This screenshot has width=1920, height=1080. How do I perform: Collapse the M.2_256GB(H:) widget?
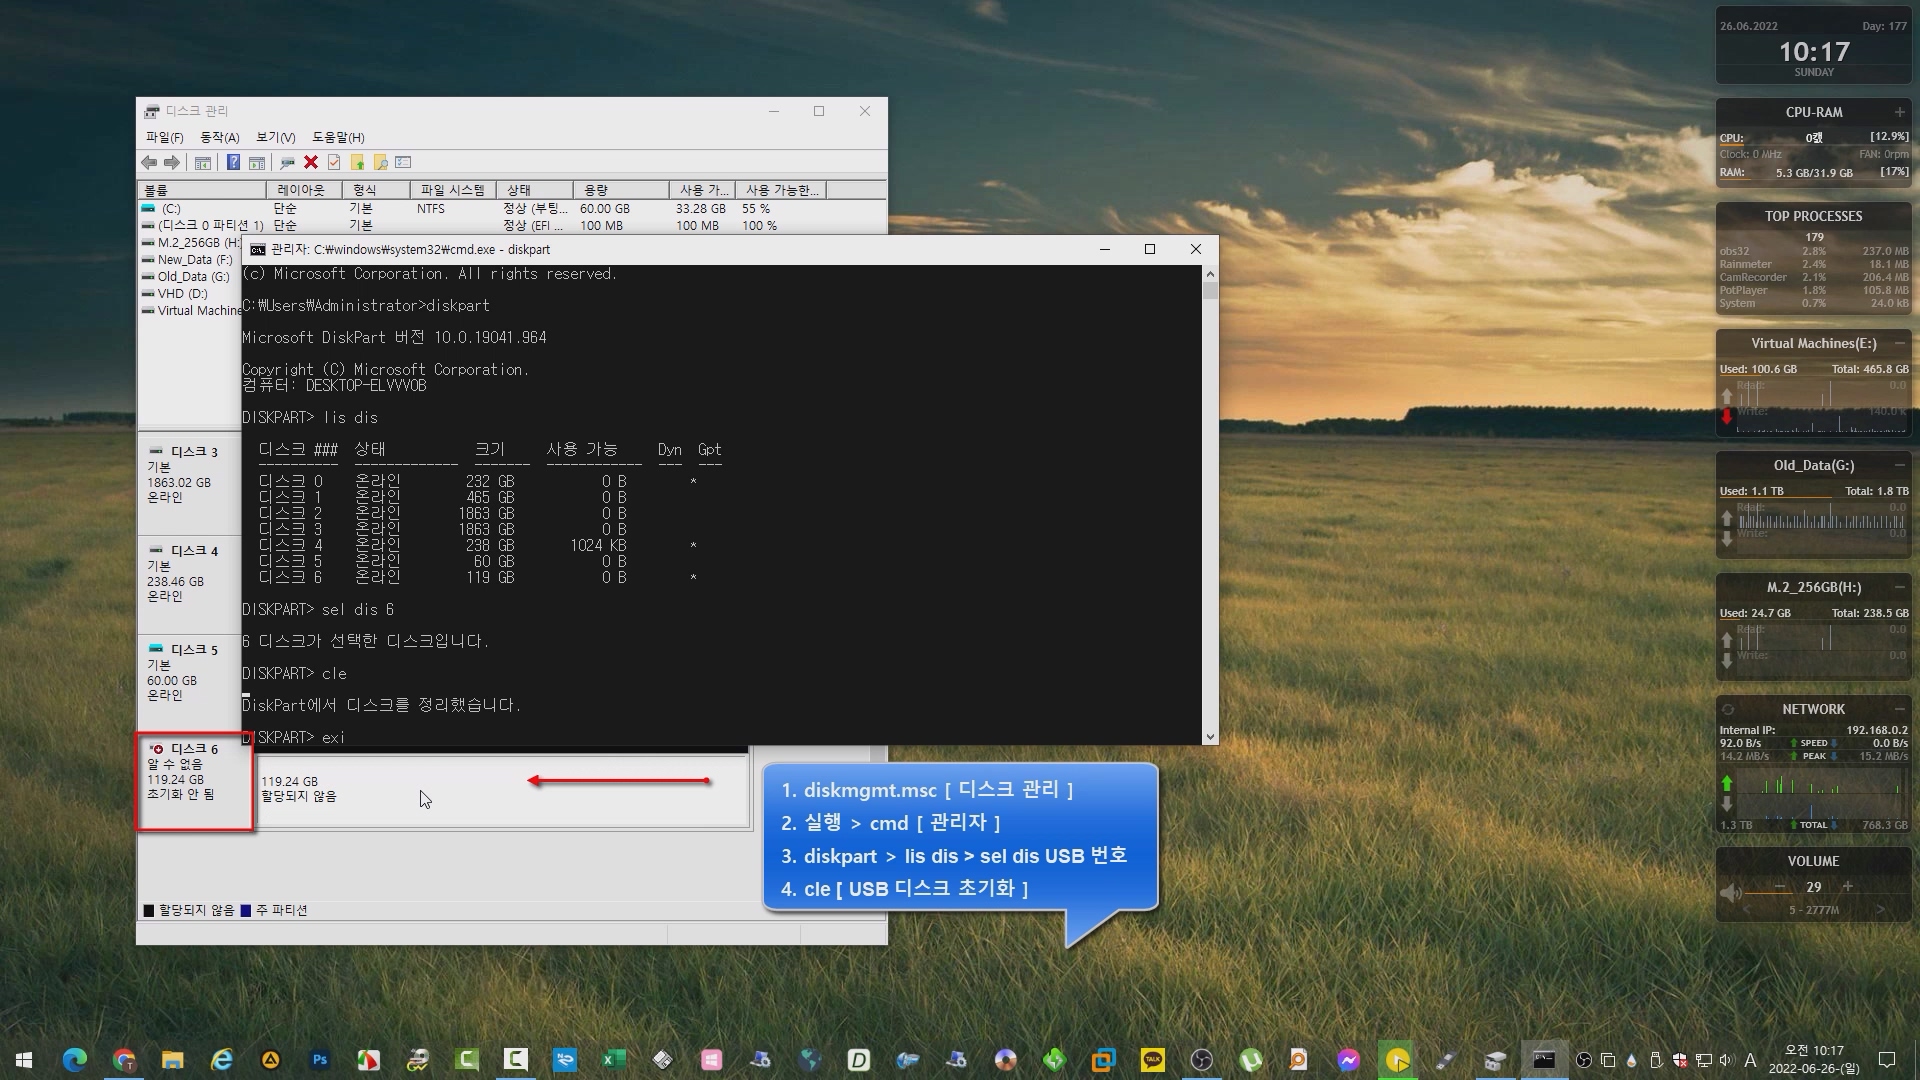[x=1899, y=587]
